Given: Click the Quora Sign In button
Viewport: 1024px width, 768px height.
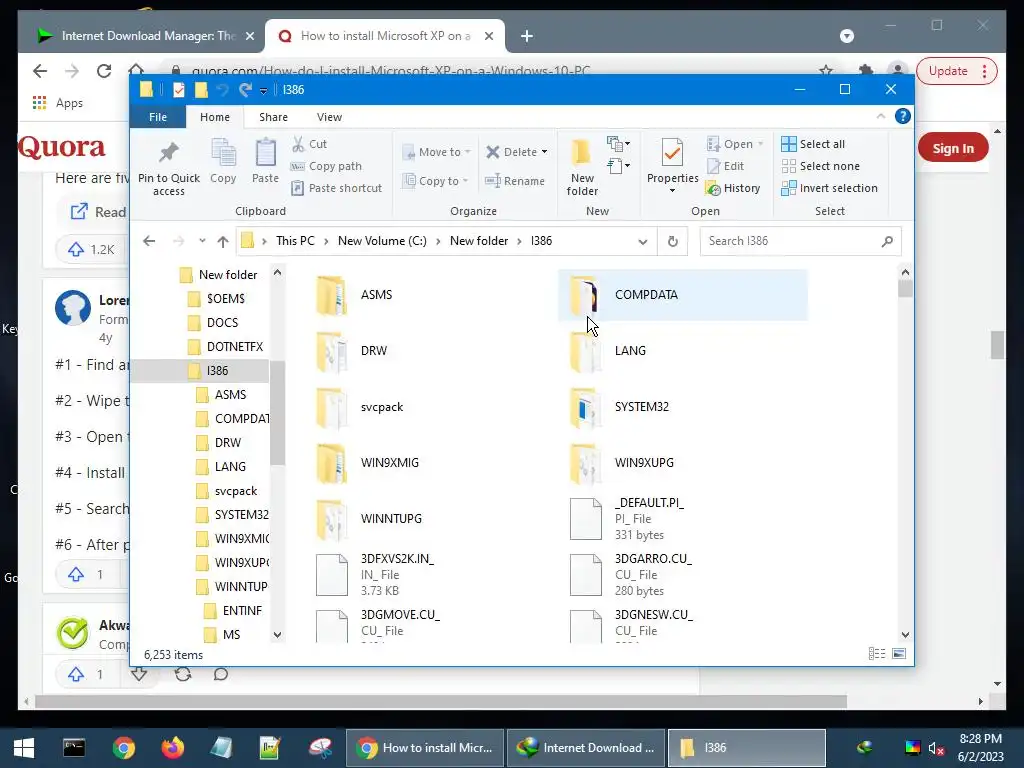Looking at the screenshot, I should coord(953,148).
